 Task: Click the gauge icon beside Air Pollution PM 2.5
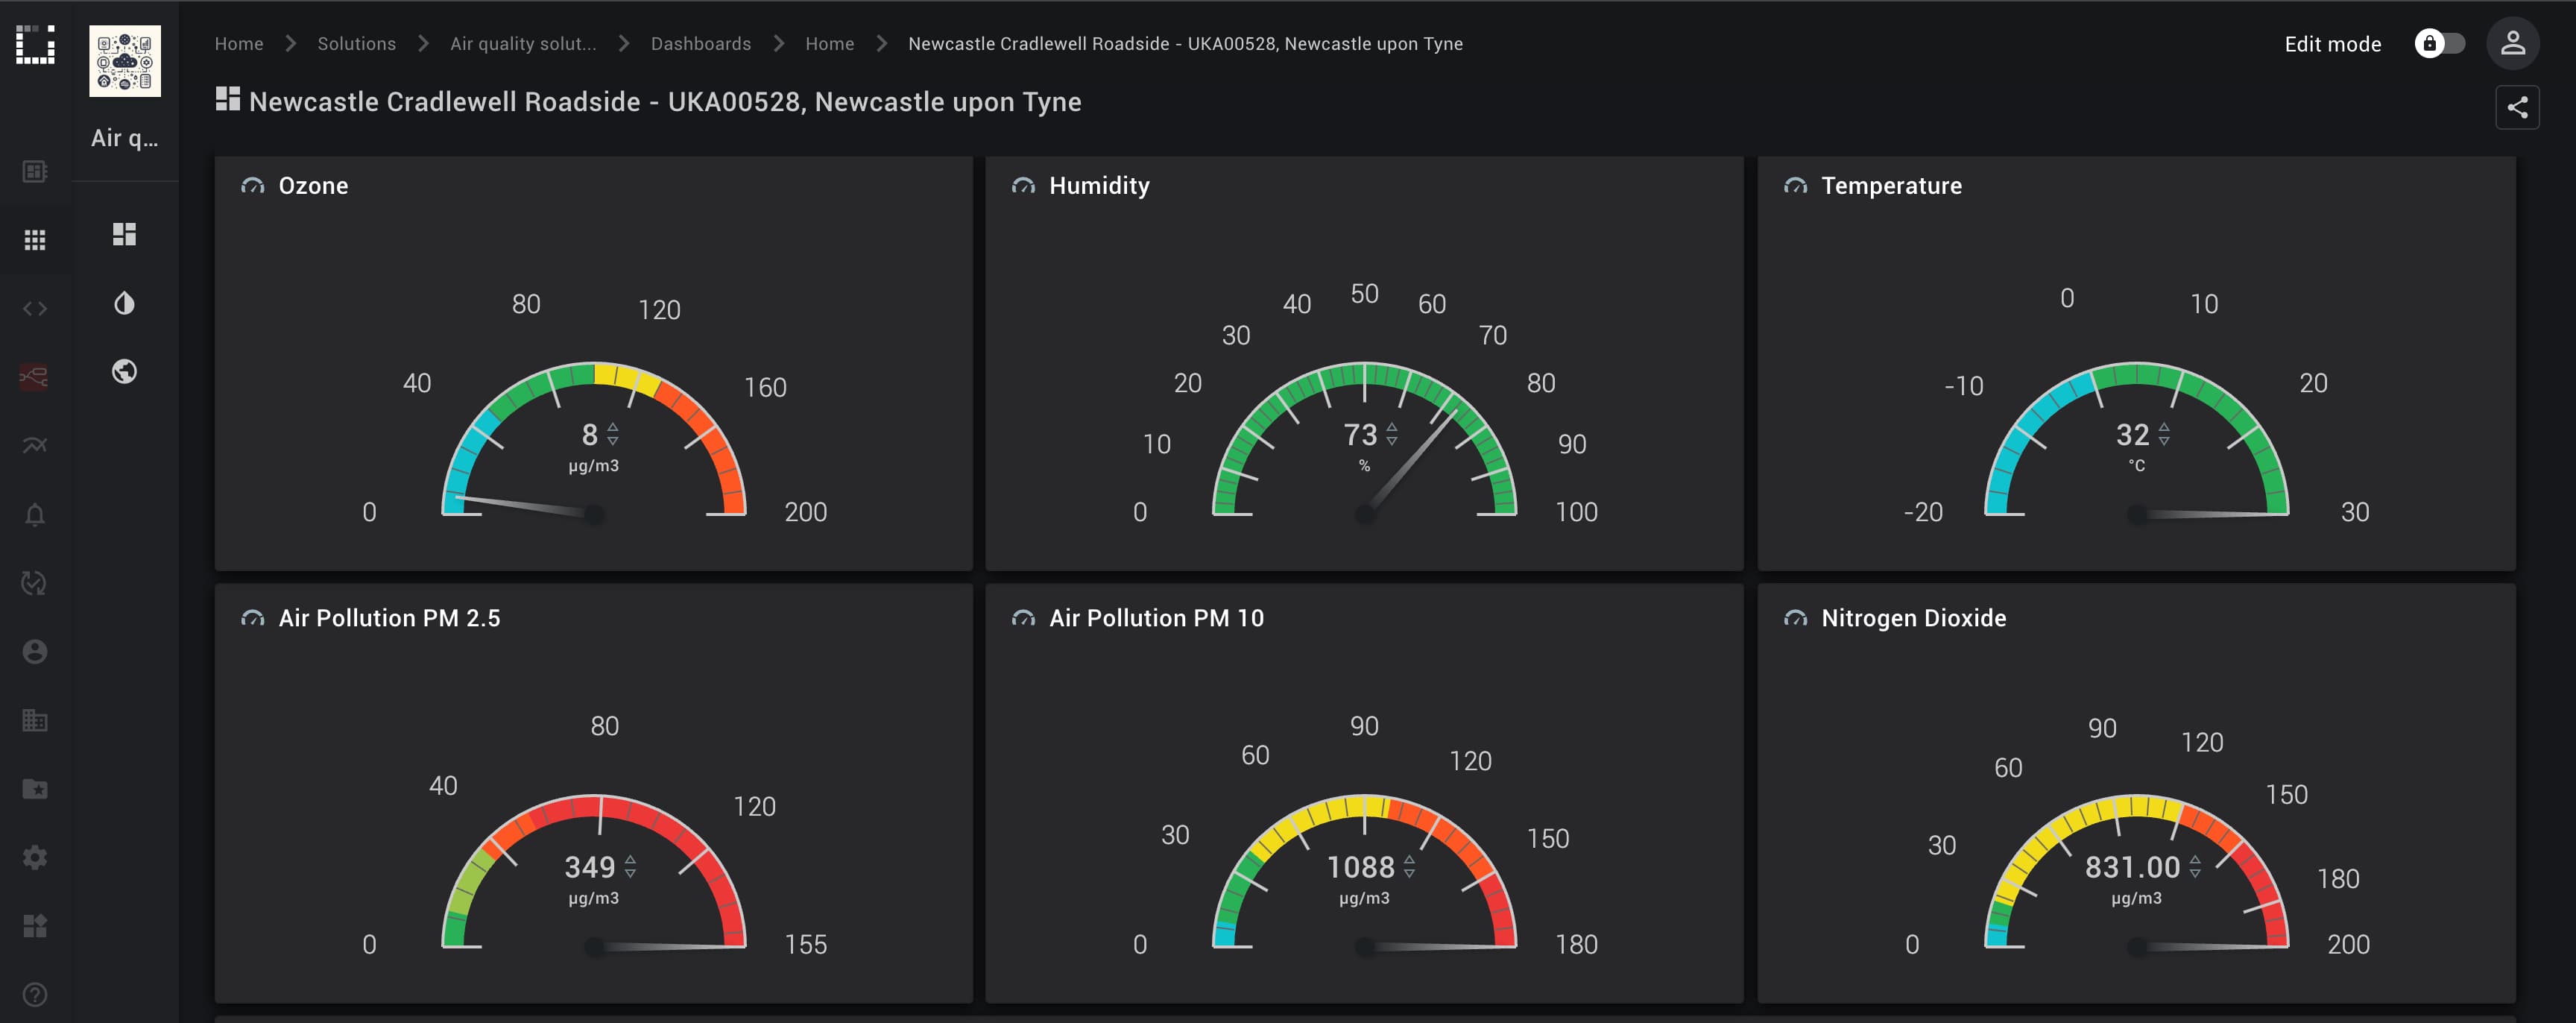point(253,619)
